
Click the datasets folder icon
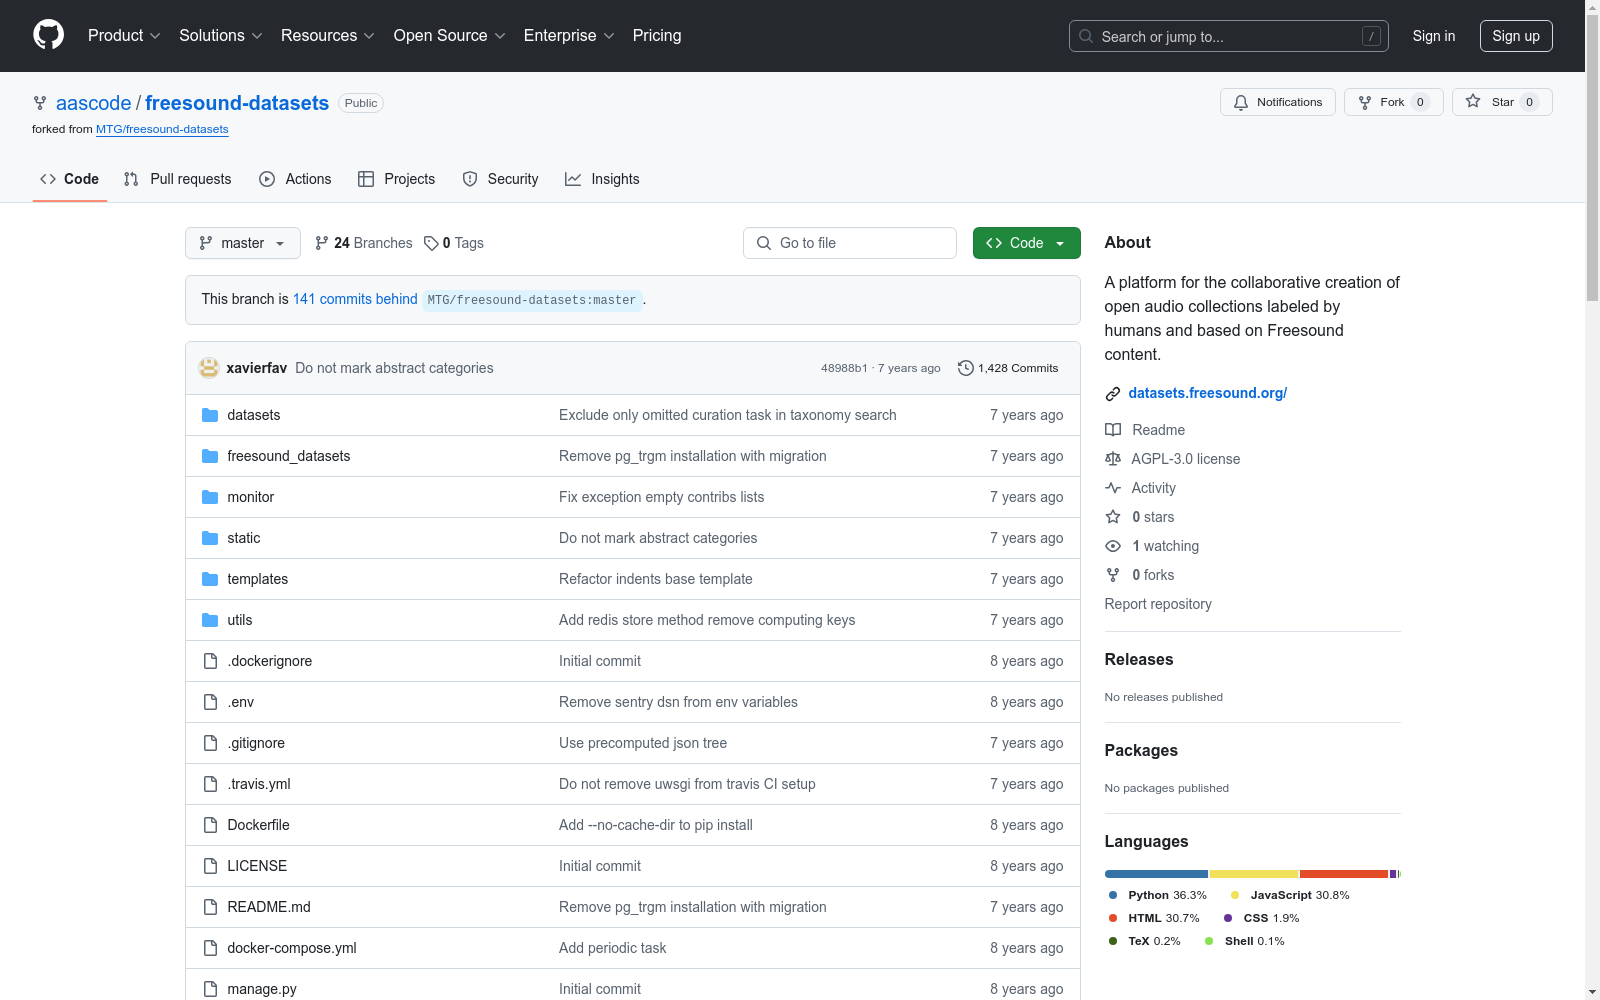[210, 415]
